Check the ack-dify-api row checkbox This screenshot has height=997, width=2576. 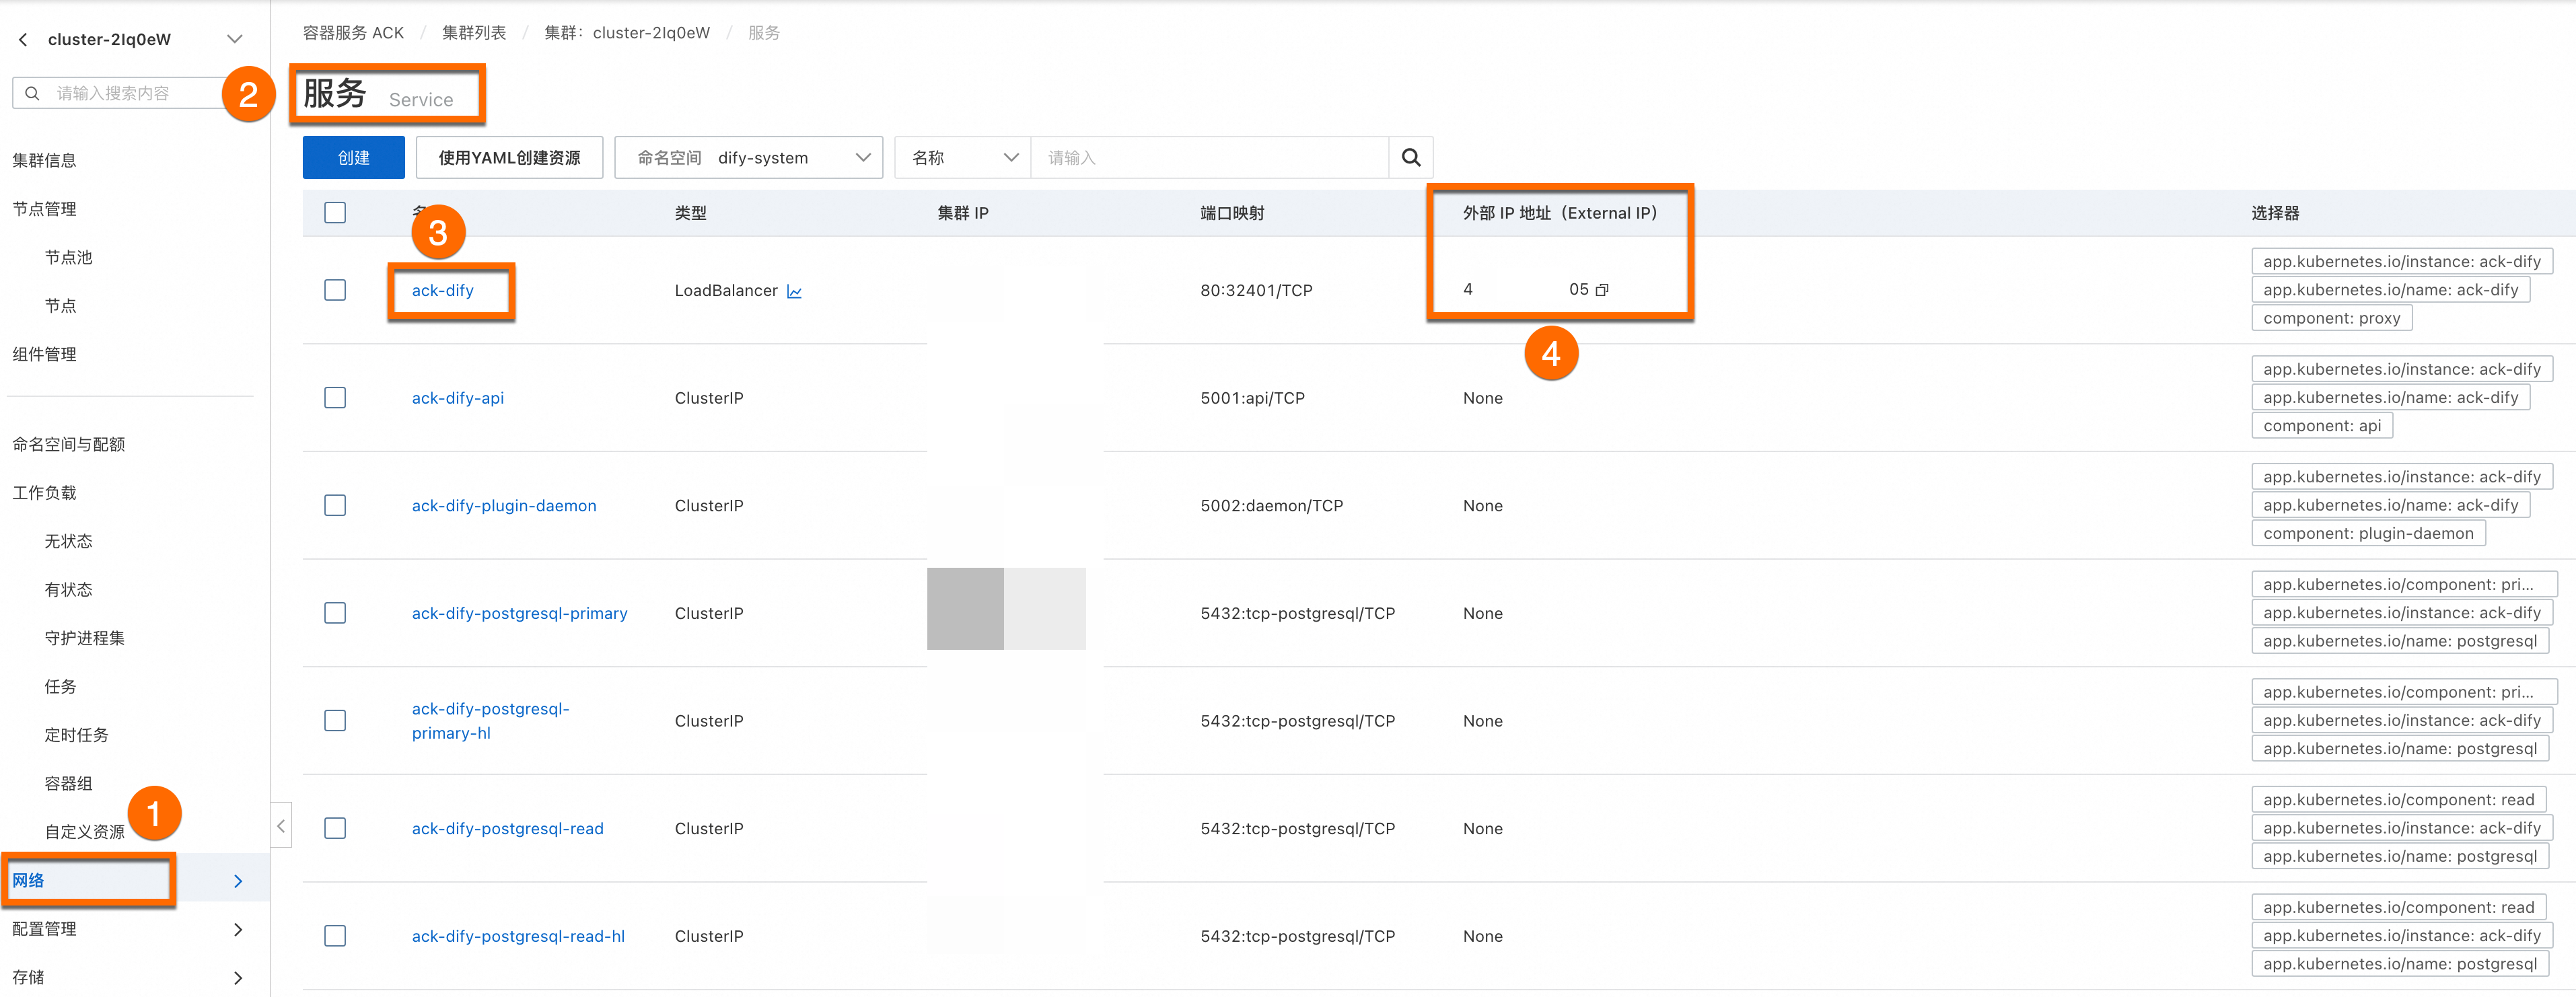[x=335, y=398]
